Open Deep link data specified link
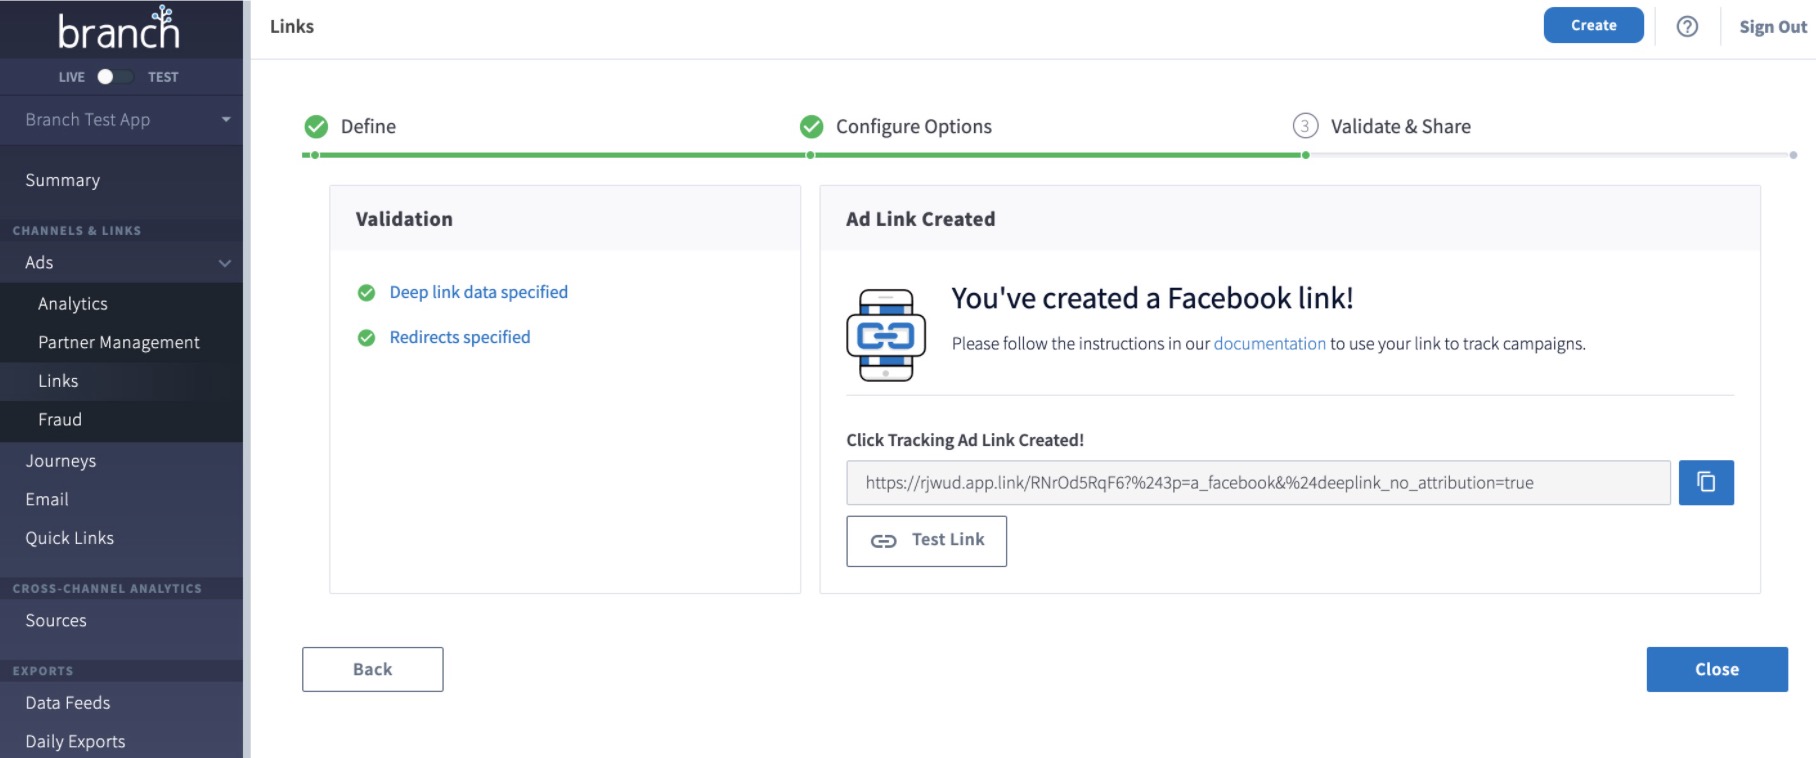Screen dimensions: 1816x758 pos(478,292)
